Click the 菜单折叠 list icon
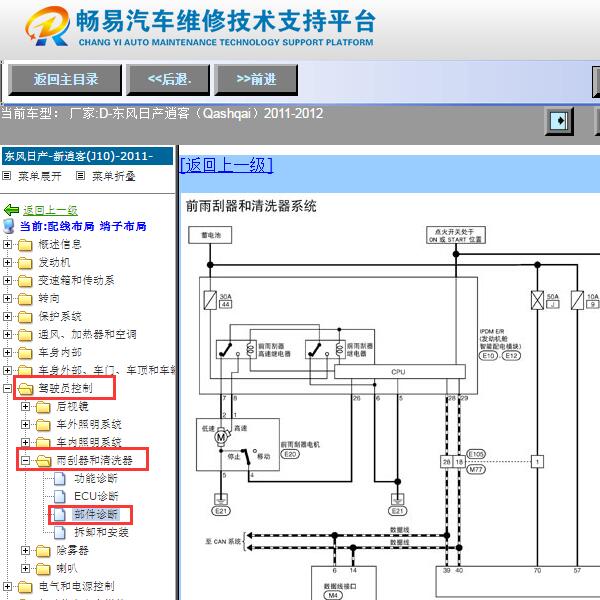The image size is (600, 600). coord(80,176)
